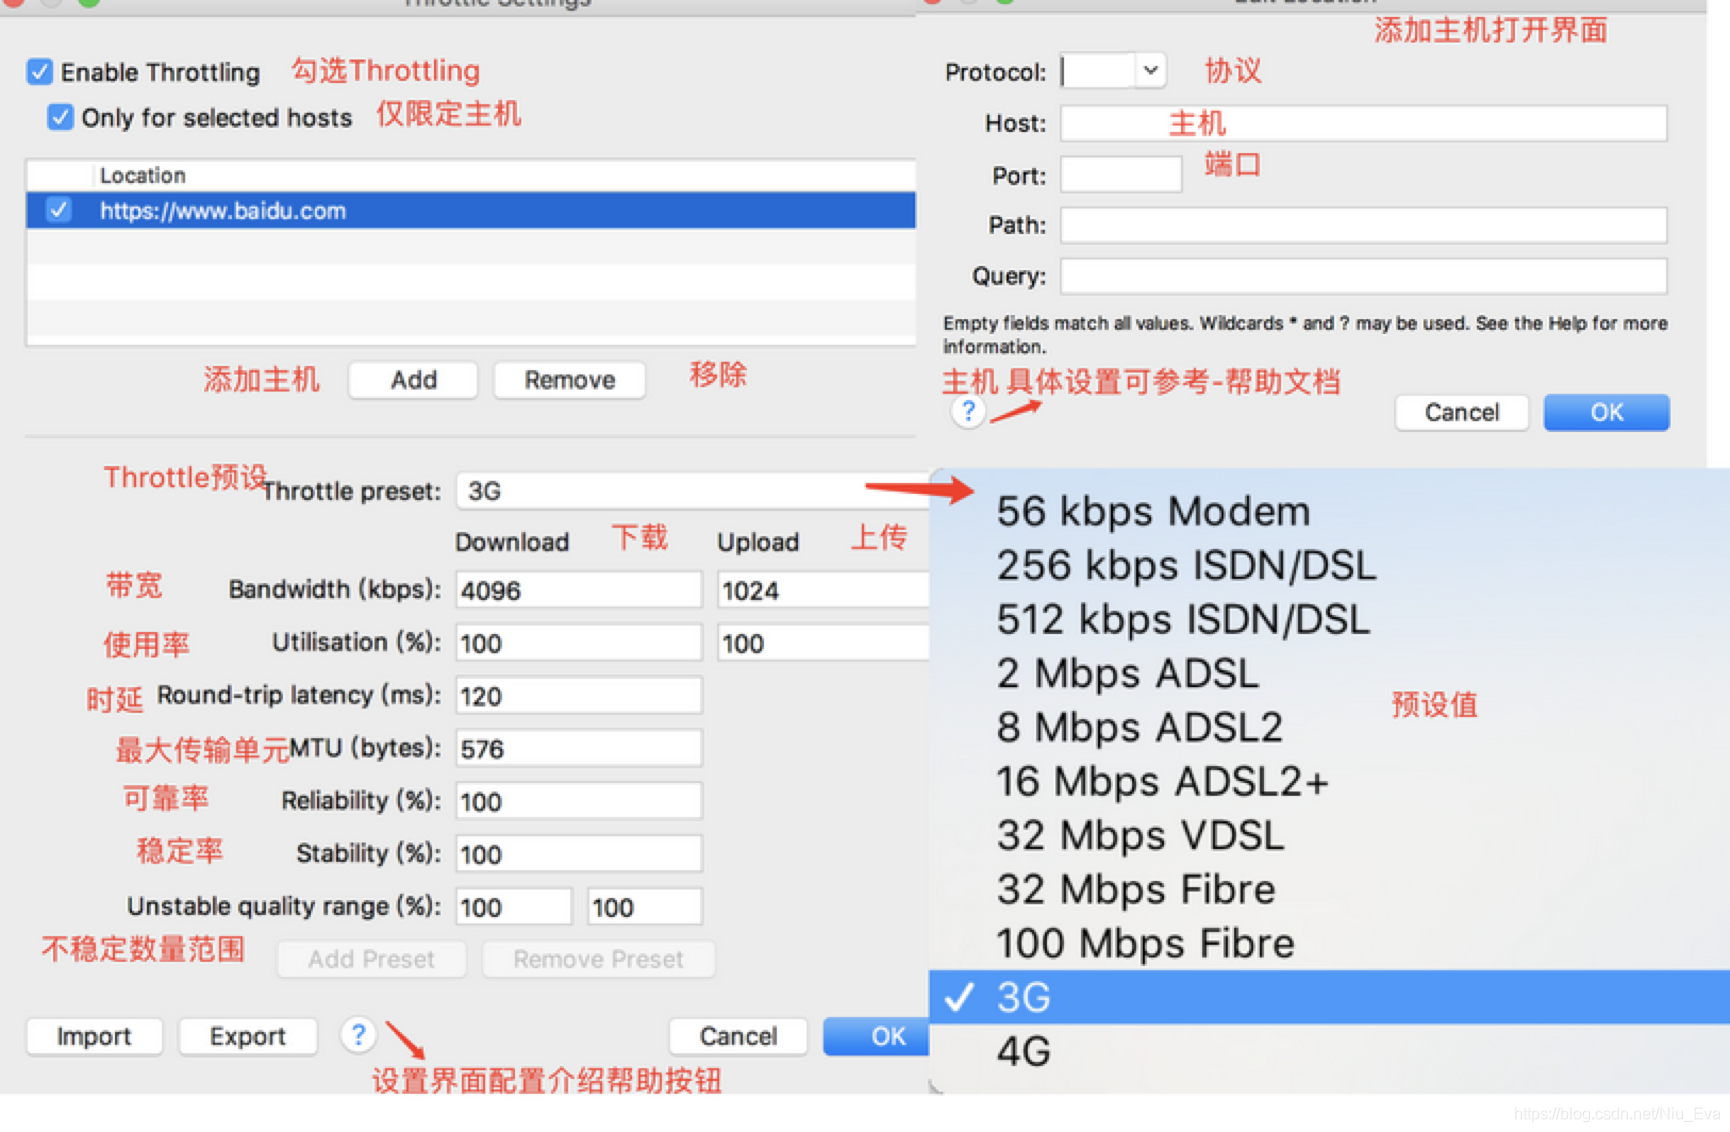The height and width of the screenshot is (1132, 1730).
Task: Pick the 32 Mbps Fibre preset
Action: [1329, 889]
